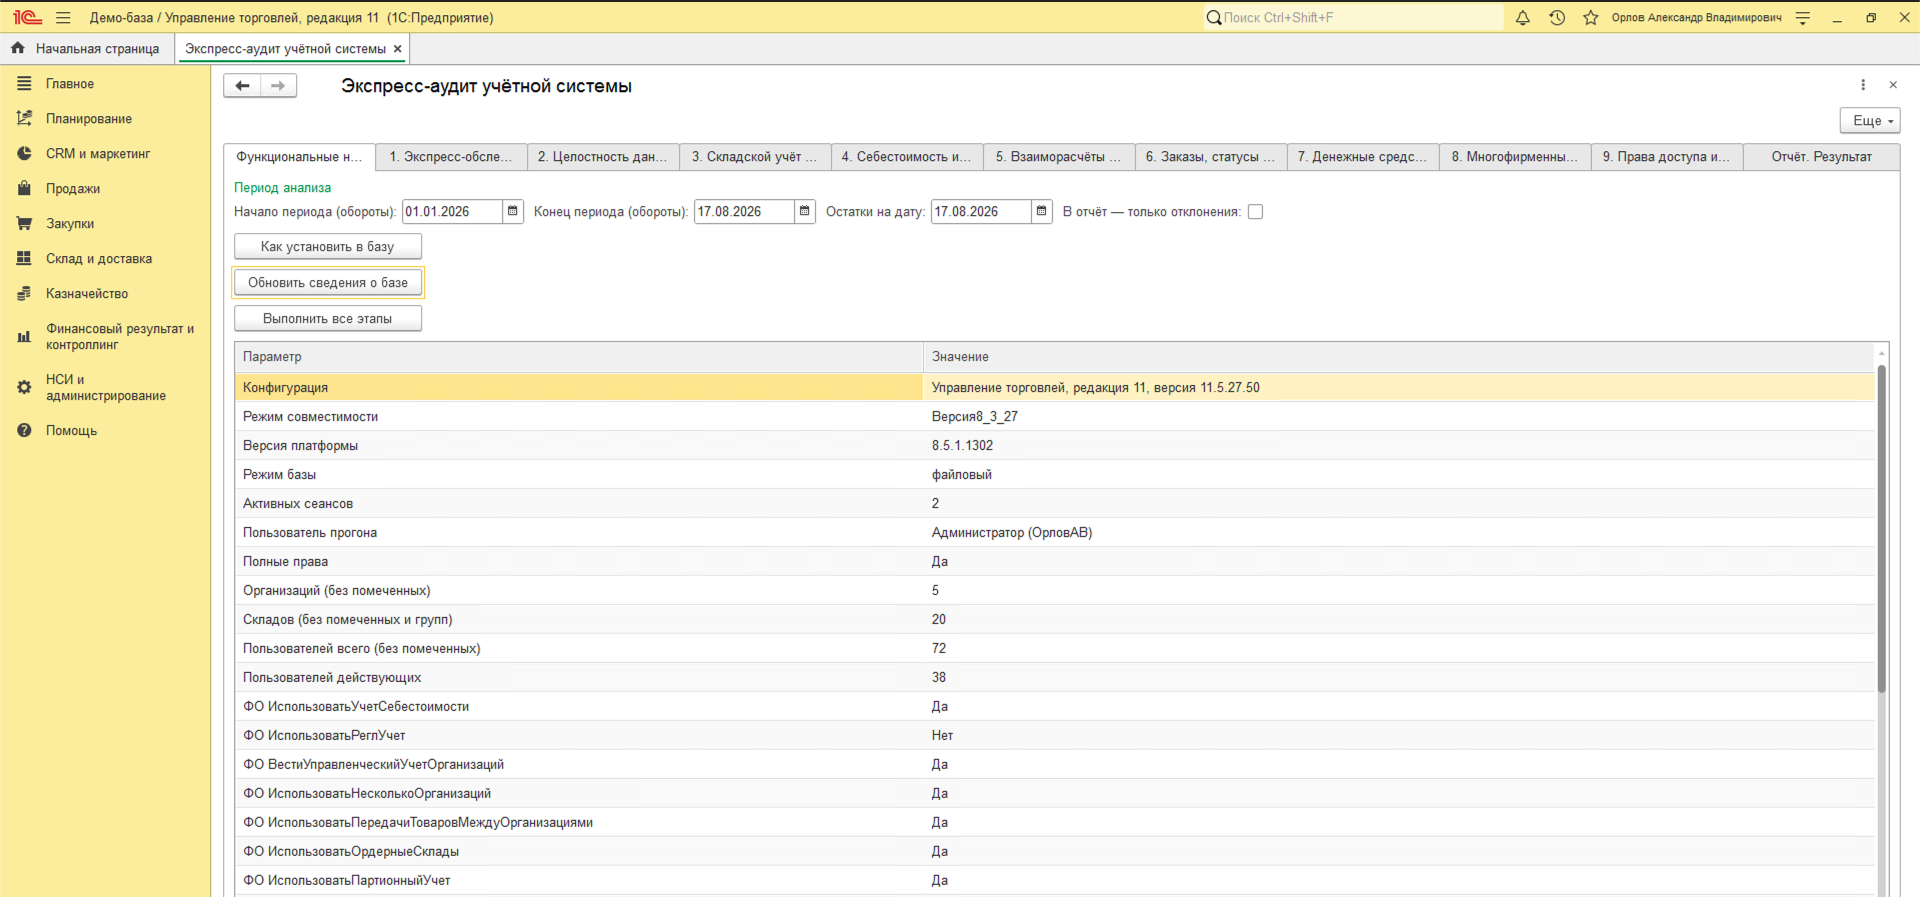1920x897 pixels.
Task: Switch to 2. Целостность дан... tab
Action: [603, 157]
